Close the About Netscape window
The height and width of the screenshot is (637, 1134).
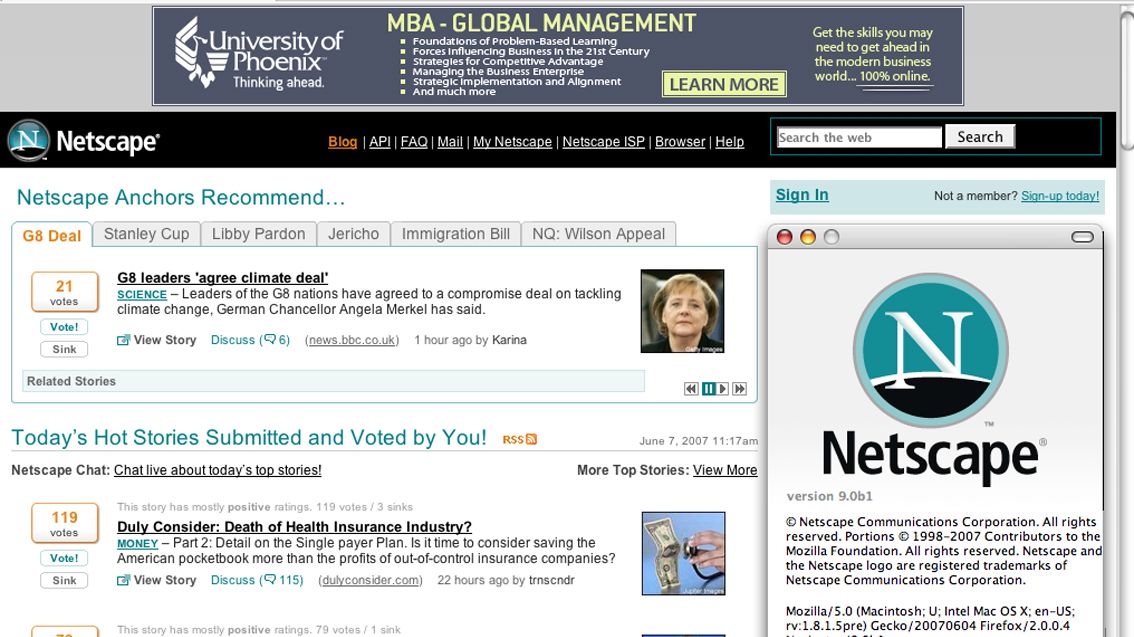click(785, 237)
